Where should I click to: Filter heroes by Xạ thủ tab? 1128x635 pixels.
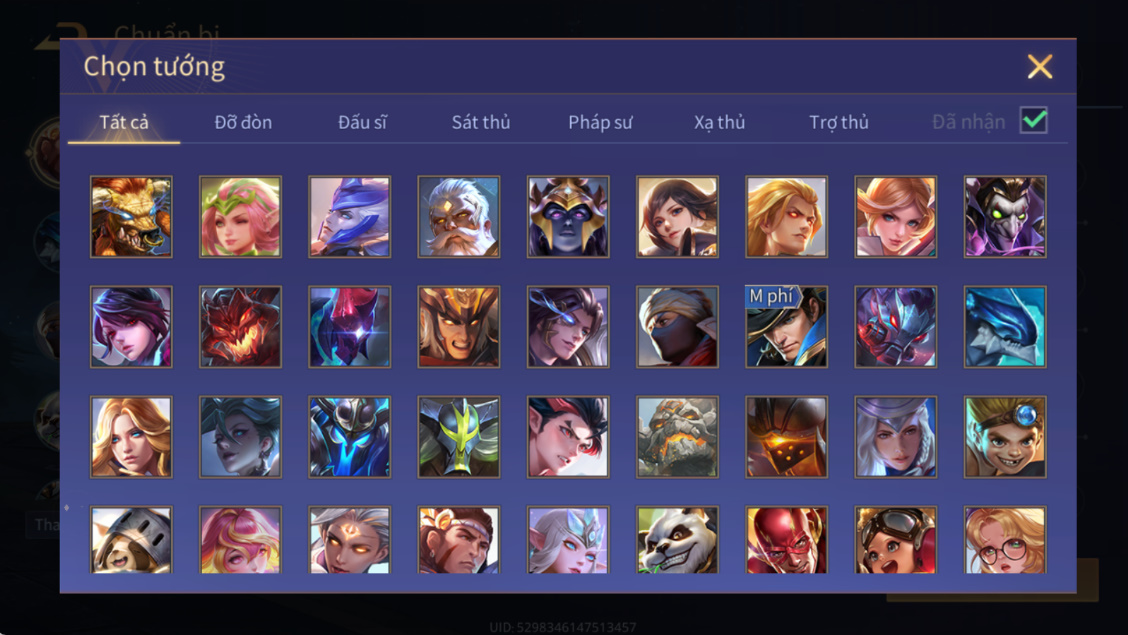coord(719,122)
